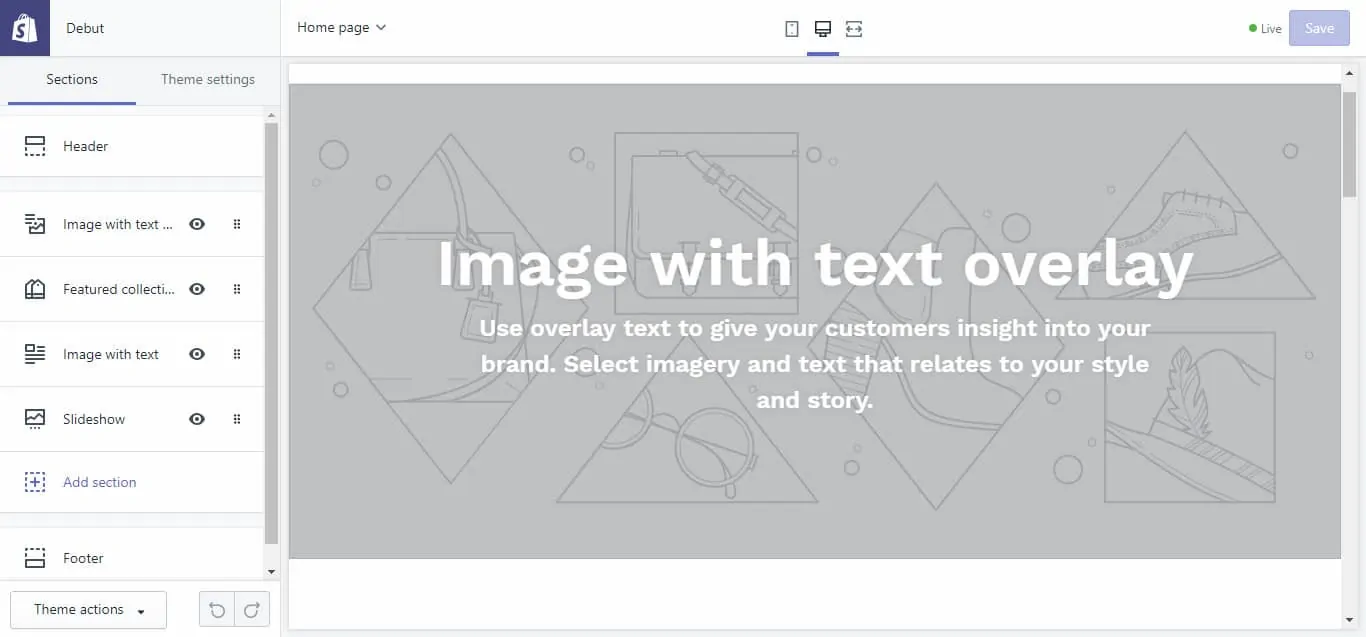The height and width of the screenshot is (637, 1366).
Task: Switch to the Theme settings tab
Action: point(207,79)
